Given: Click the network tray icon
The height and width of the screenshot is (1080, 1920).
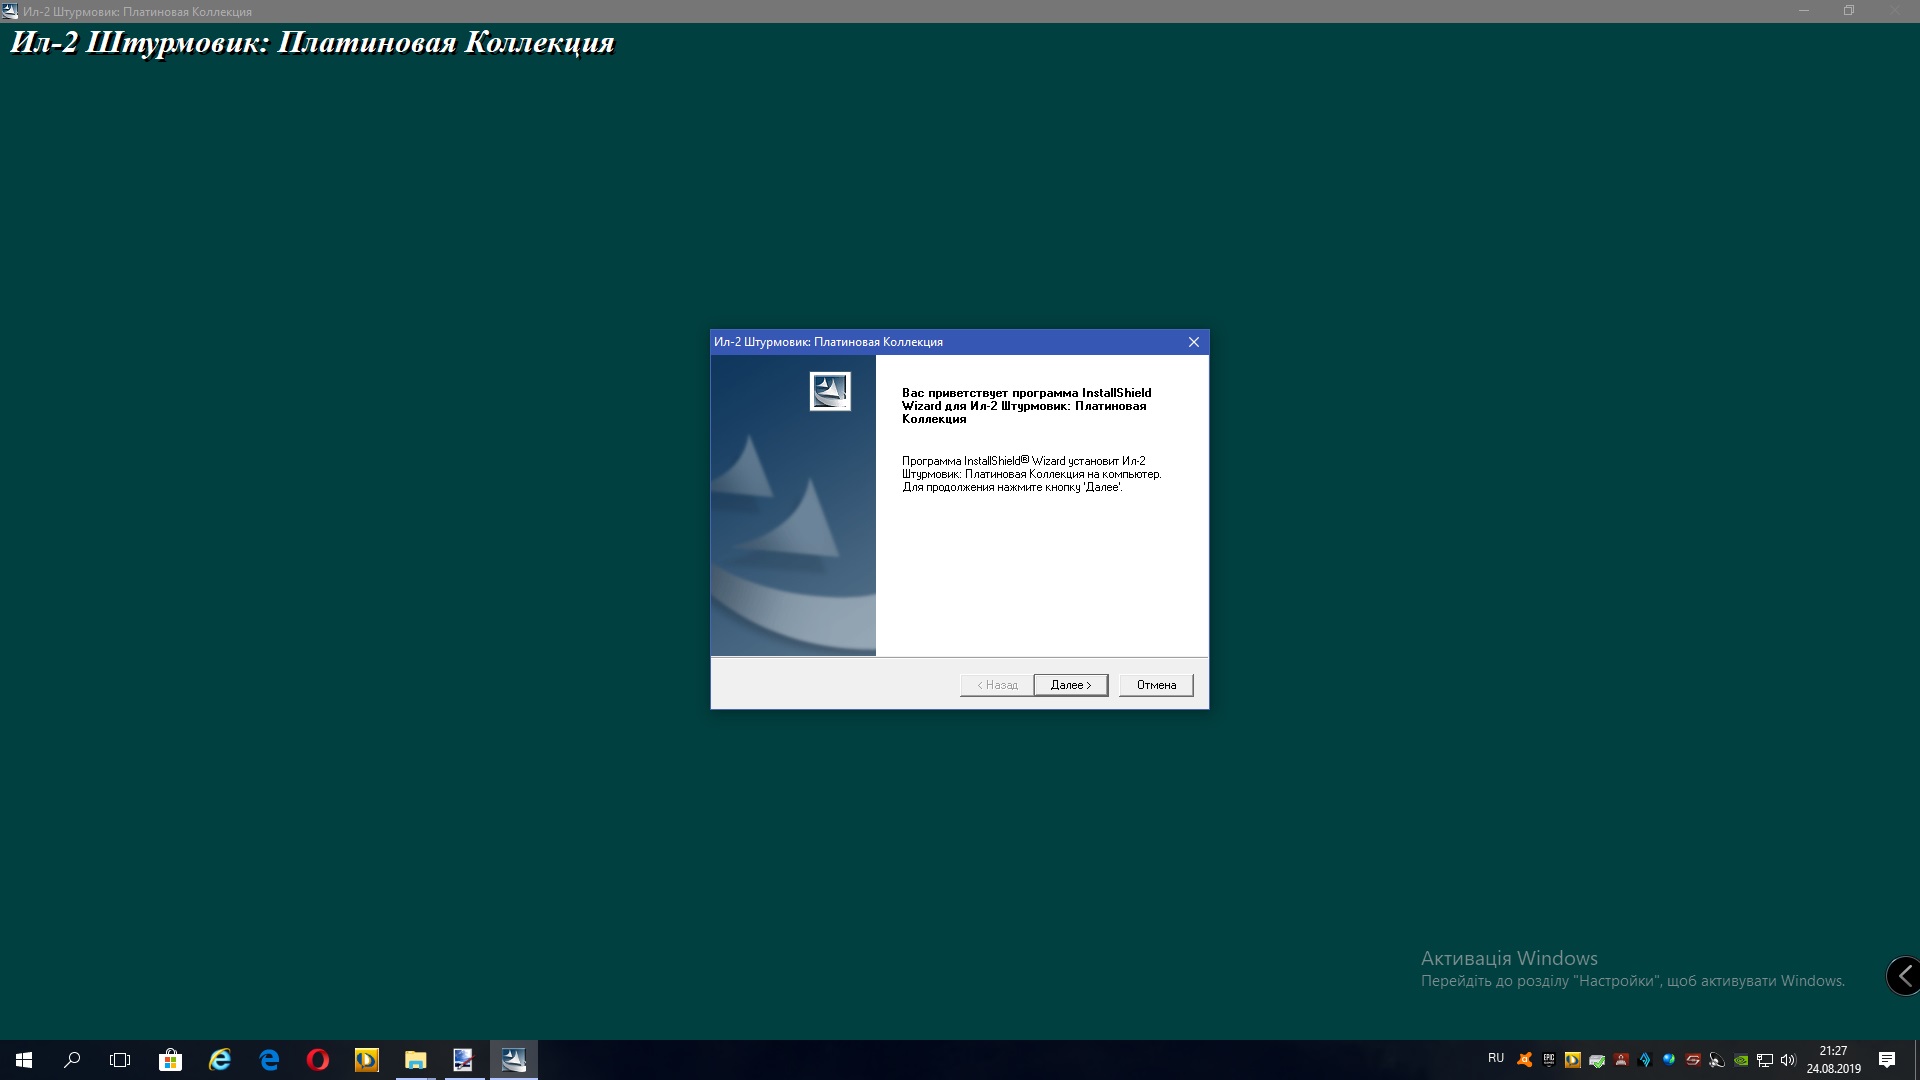Looking at the screenshot, I should 1765,1060.
